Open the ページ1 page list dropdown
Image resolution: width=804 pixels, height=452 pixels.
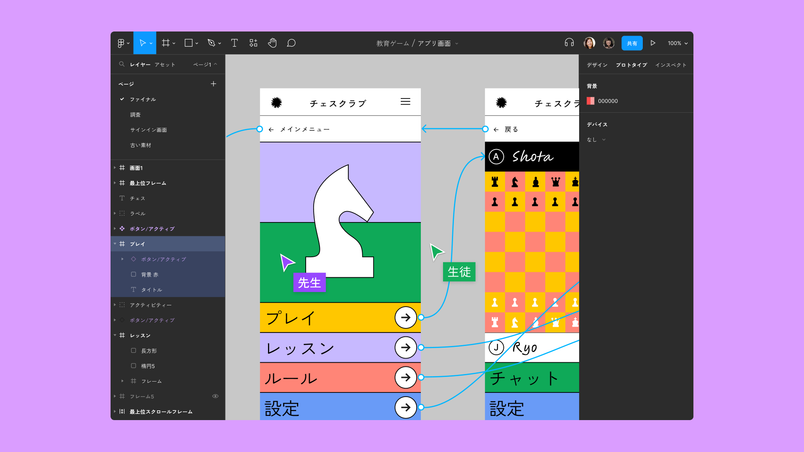[205, 65]
